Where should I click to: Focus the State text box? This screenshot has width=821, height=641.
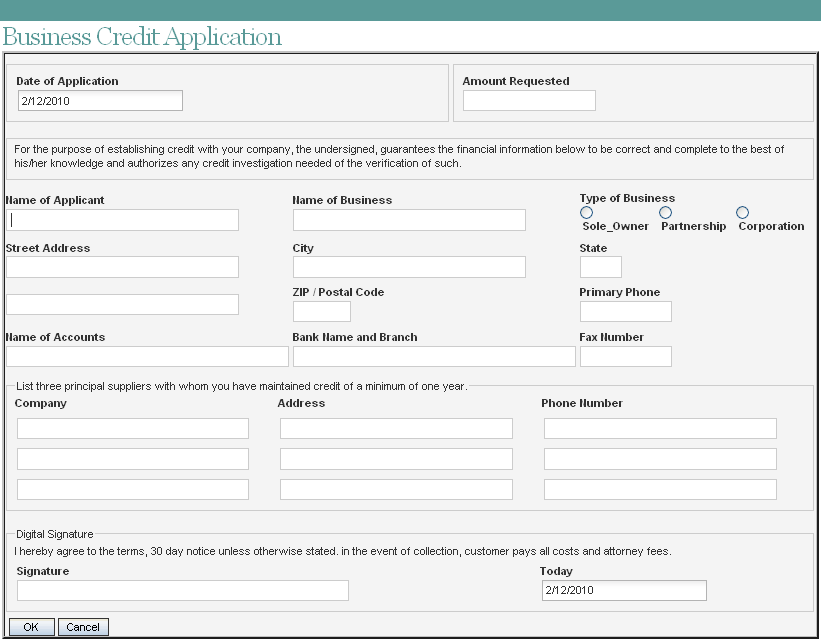click(601, 267)
